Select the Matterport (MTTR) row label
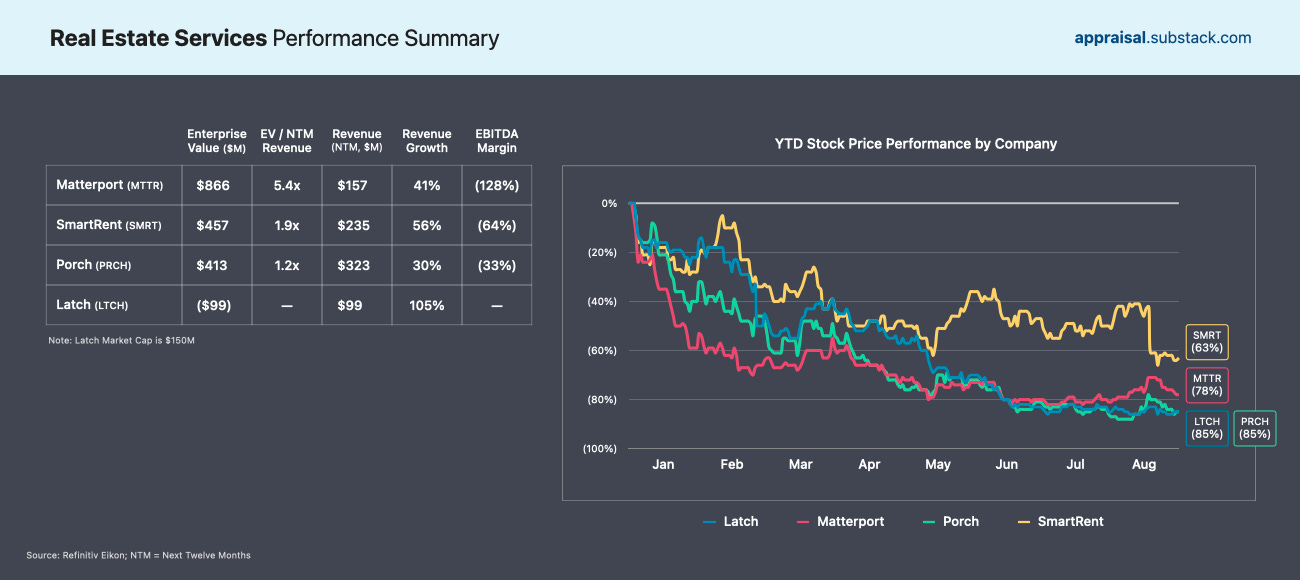 click(110, 185)
